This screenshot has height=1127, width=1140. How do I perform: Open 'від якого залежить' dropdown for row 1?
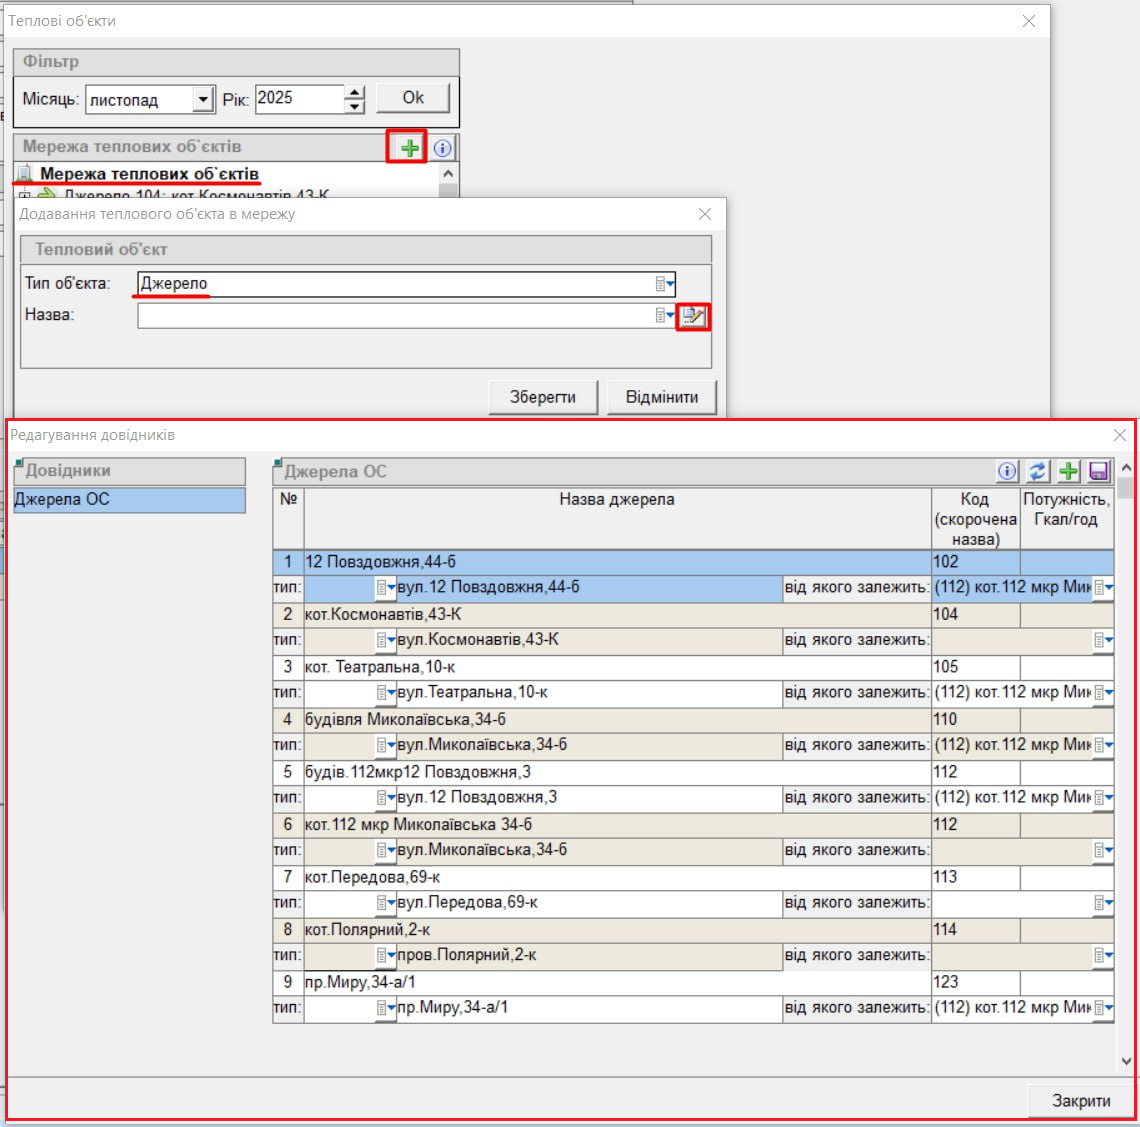pyautogui.click(x=1104, y=588)
